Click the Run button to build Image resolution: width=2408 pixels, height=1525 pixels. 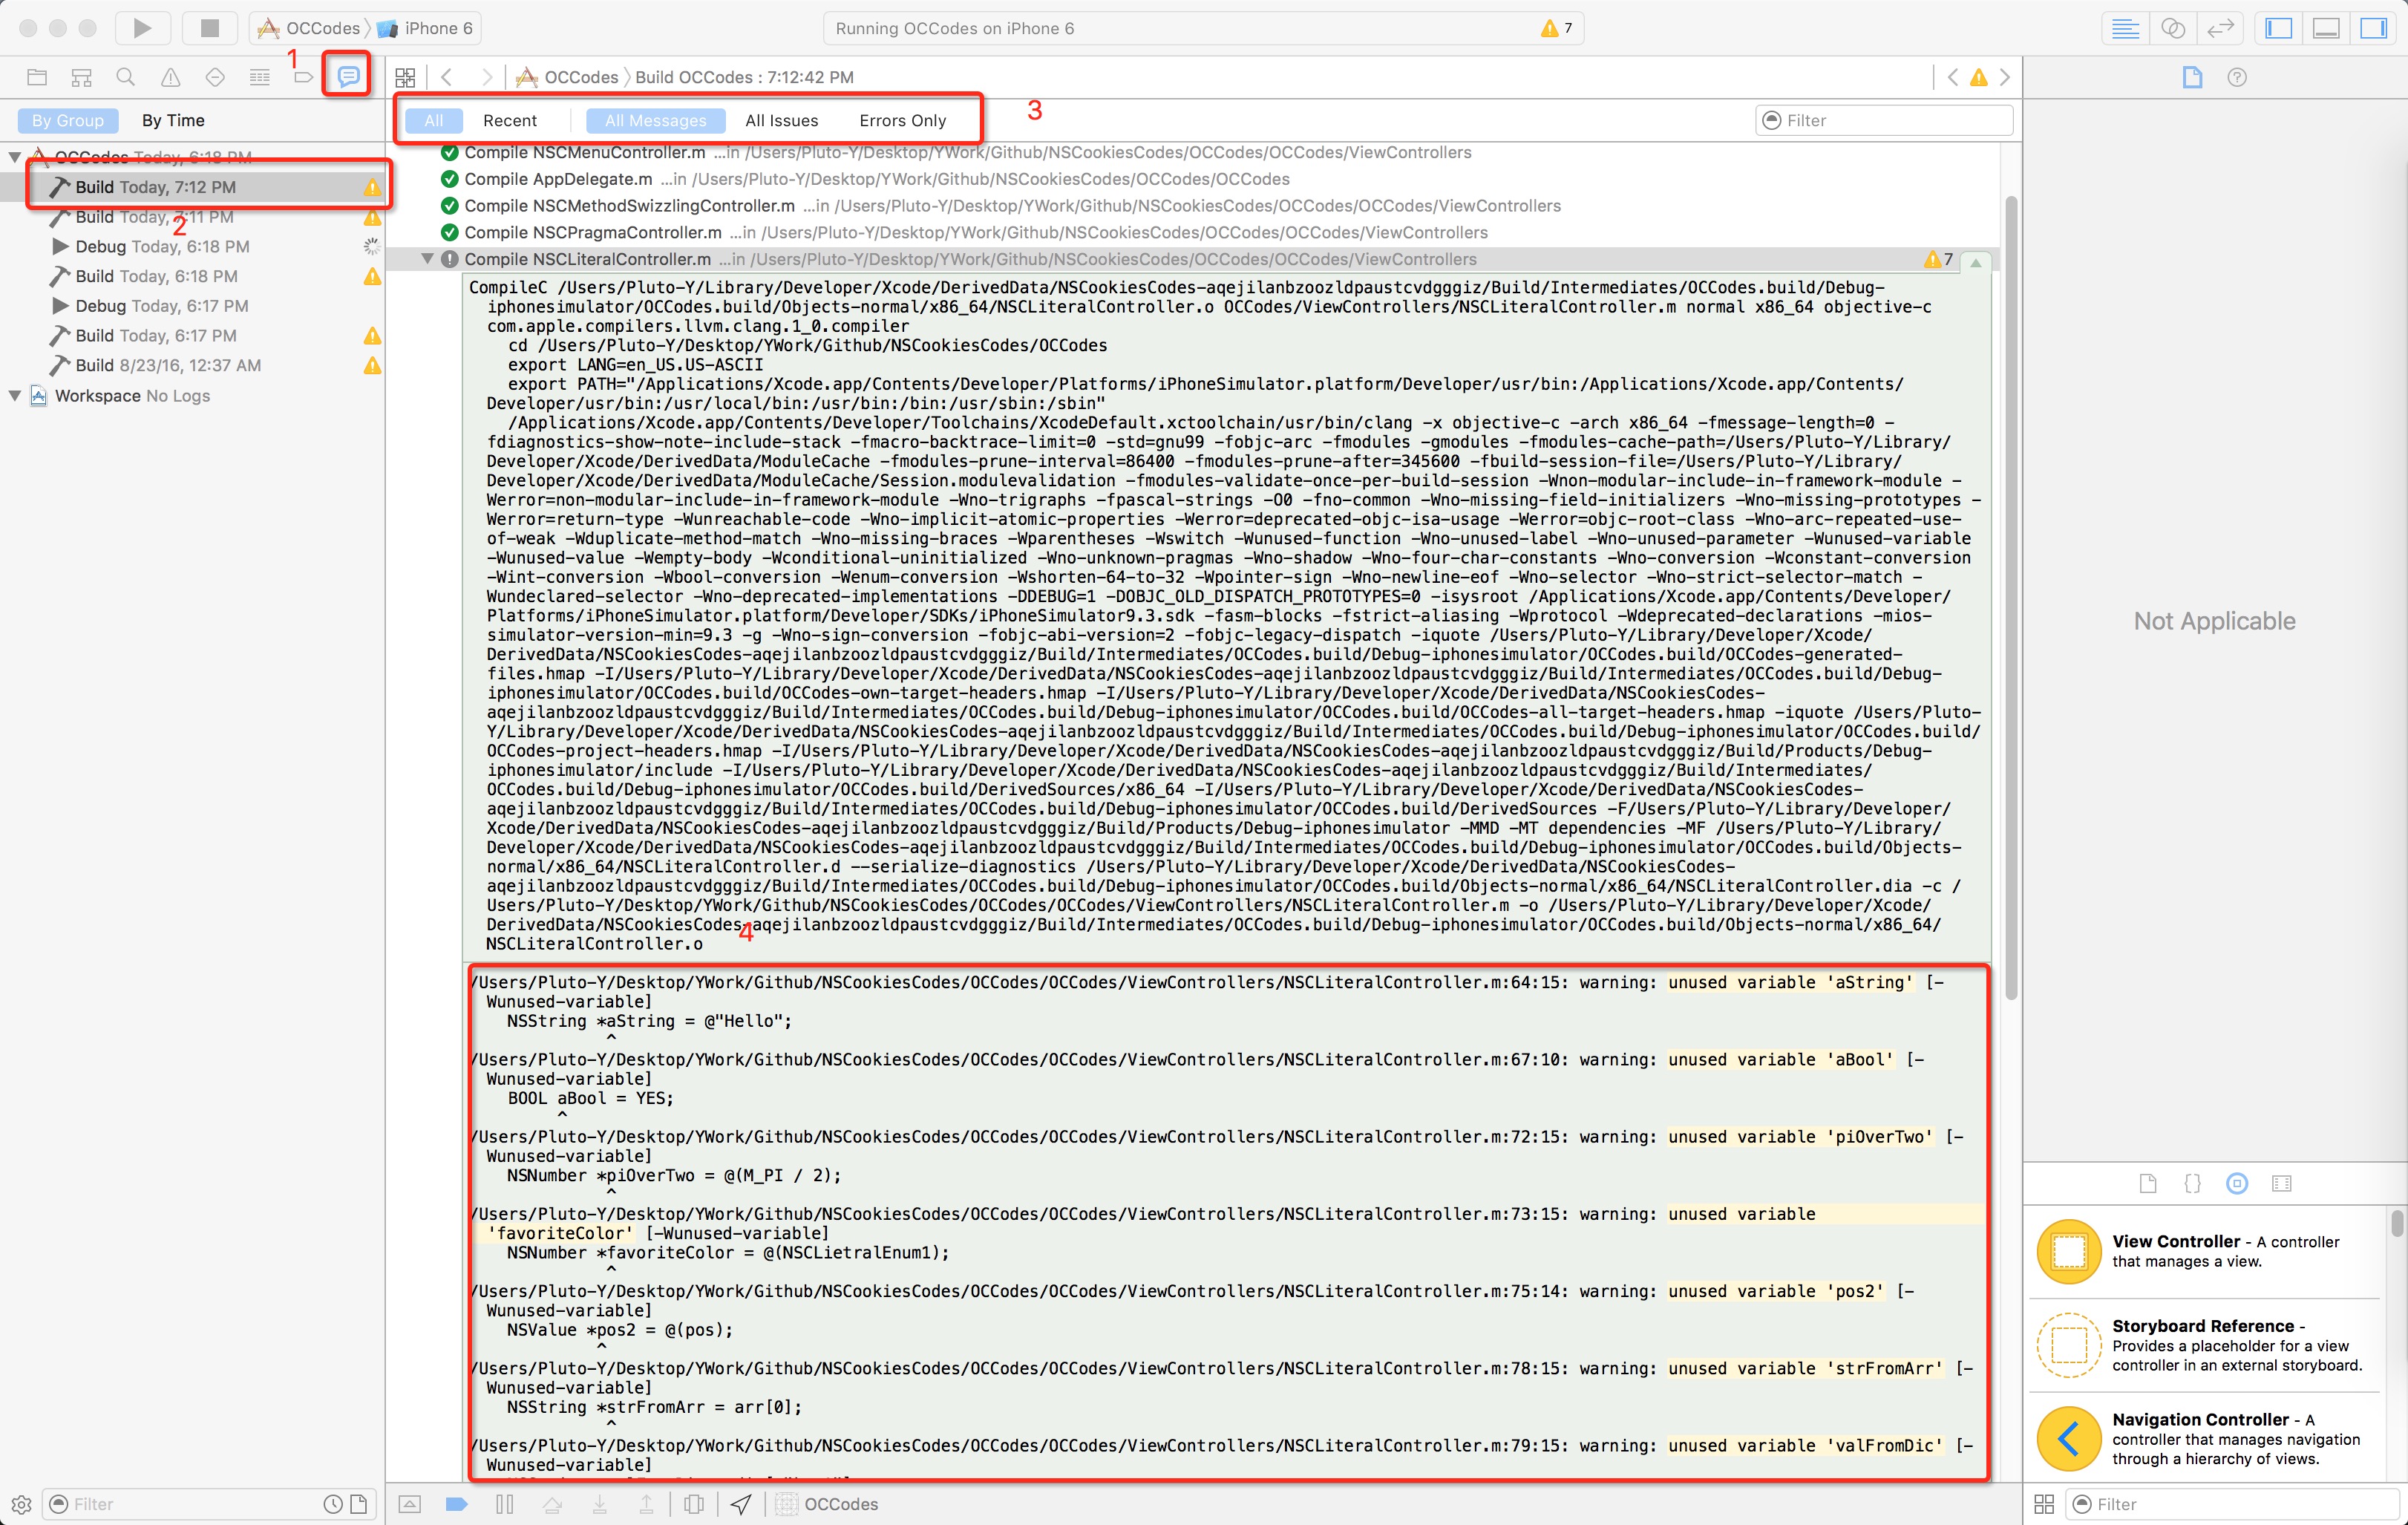click(144, 25)
